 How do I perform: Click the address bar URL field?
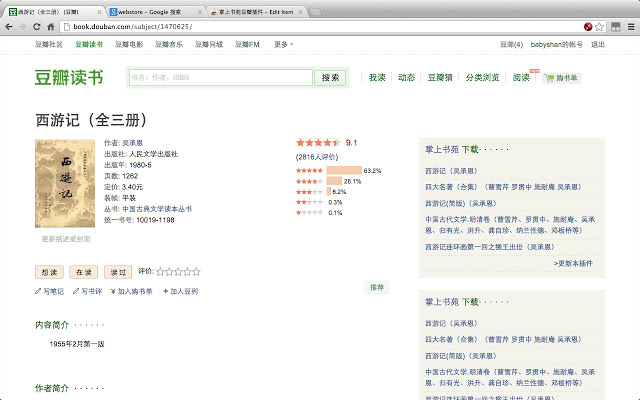pos(322,27)
